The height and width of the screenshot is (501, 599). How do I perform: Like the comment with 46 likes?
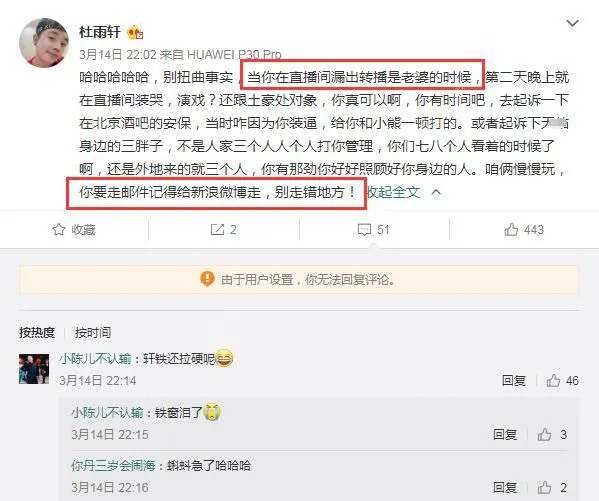pyautogui.click(x=553, y=381)
